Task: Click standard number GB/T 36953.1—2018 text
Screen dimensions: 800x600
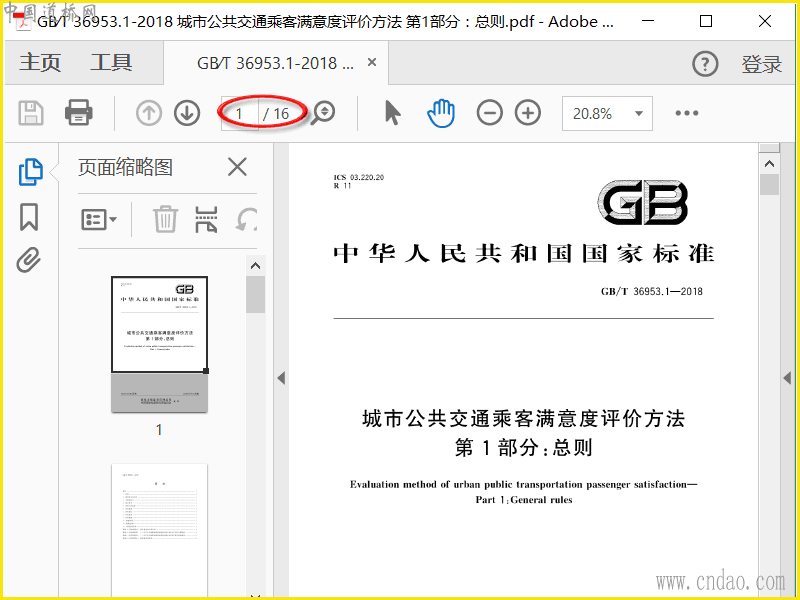Action: click(x=652, y=291)
